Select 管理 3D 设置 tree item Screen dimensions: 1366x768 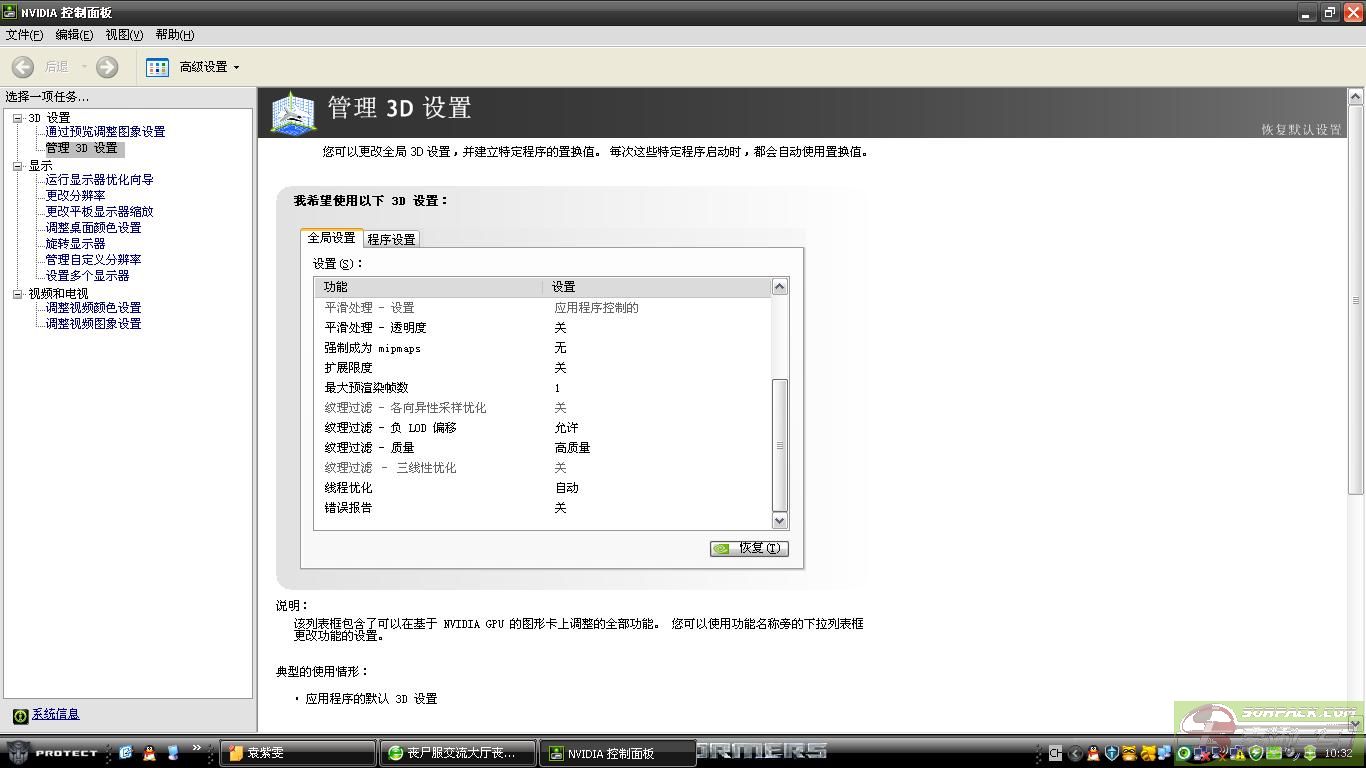coord(82,148)
